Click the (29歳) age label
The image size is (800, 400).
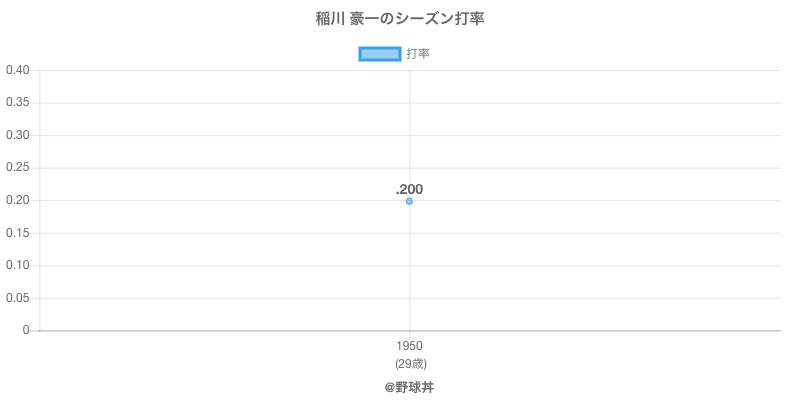click(x=409, y=363)
